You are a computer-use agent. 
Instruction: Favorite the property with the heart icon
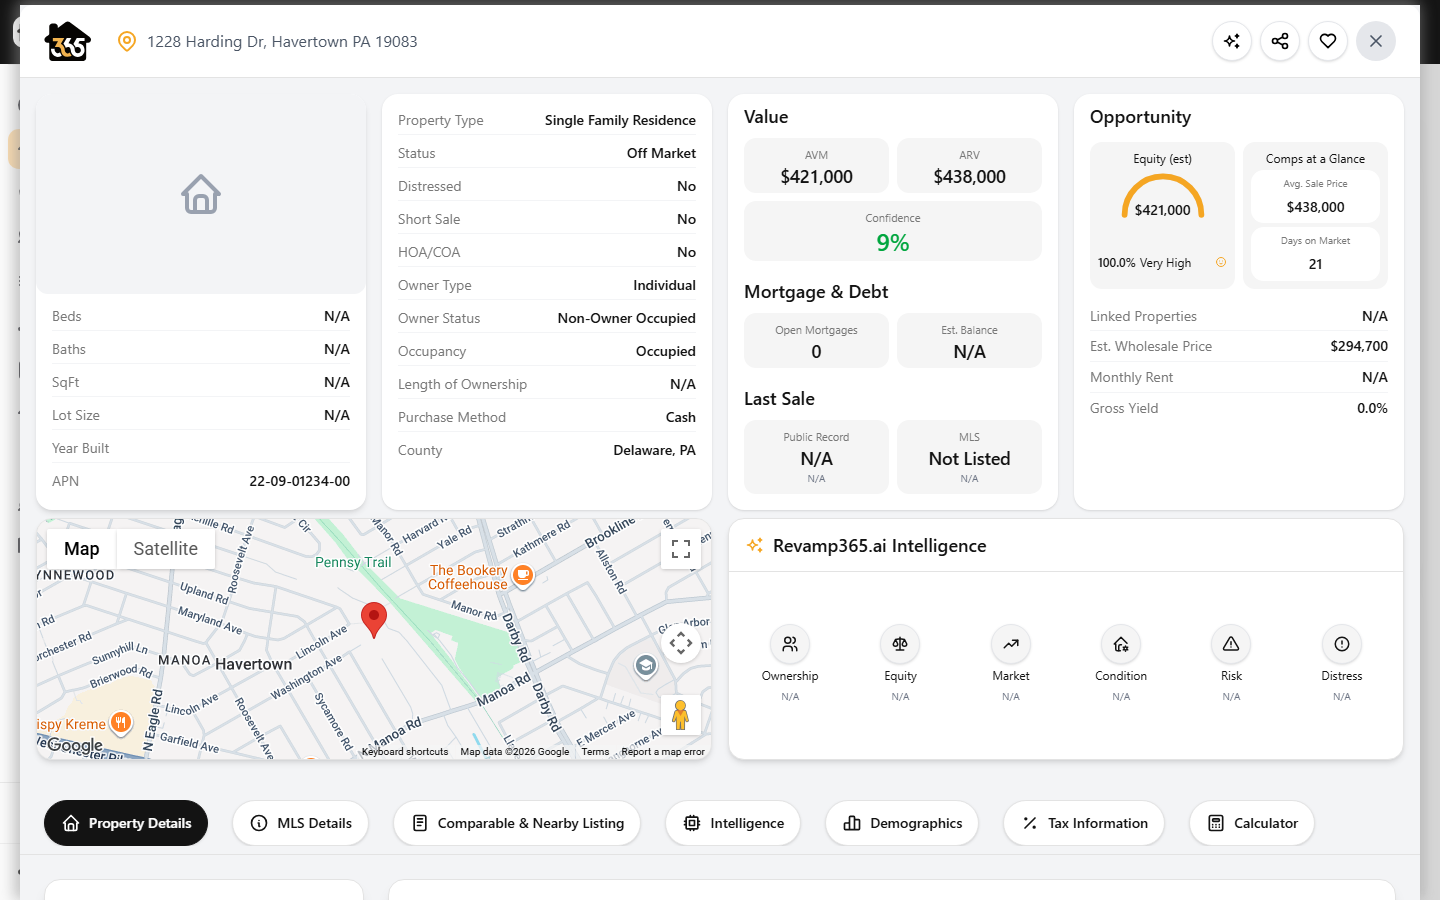coord(1328,41)
